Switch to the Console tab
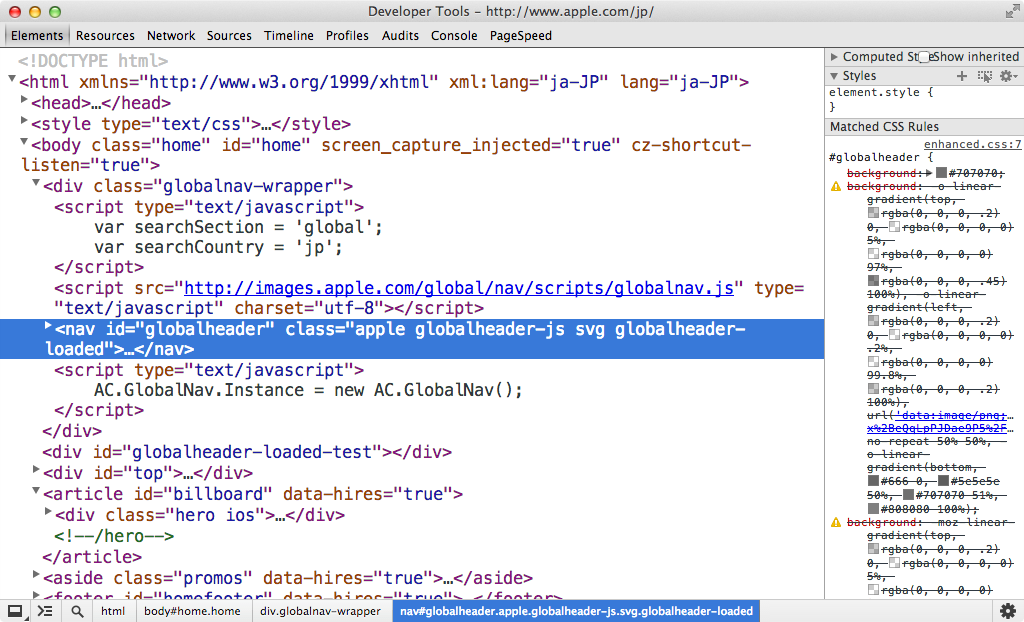 click(x=454, y=35)
